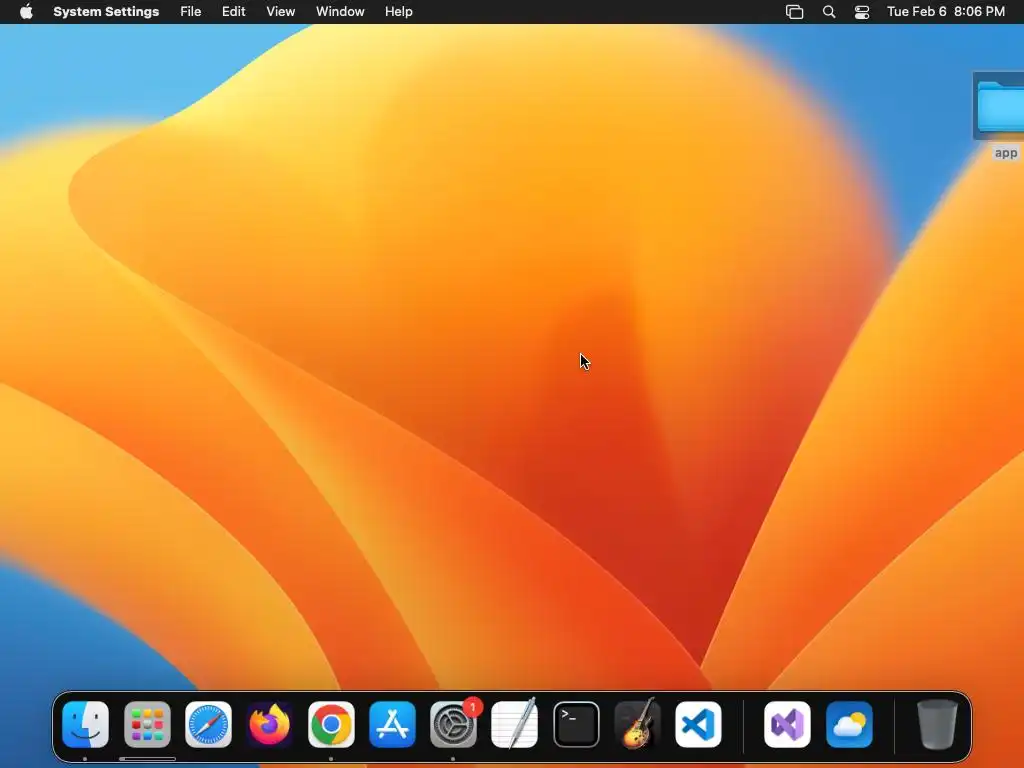
Task: Open the Window menu
Action: pyautogui.click(x=340, y=12)
